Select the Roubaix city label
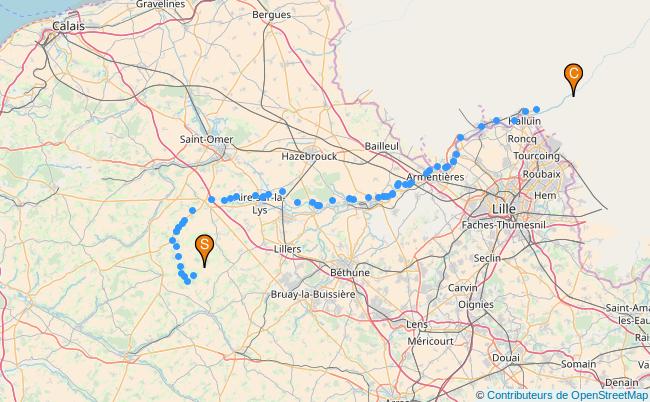 pos(541,174)
